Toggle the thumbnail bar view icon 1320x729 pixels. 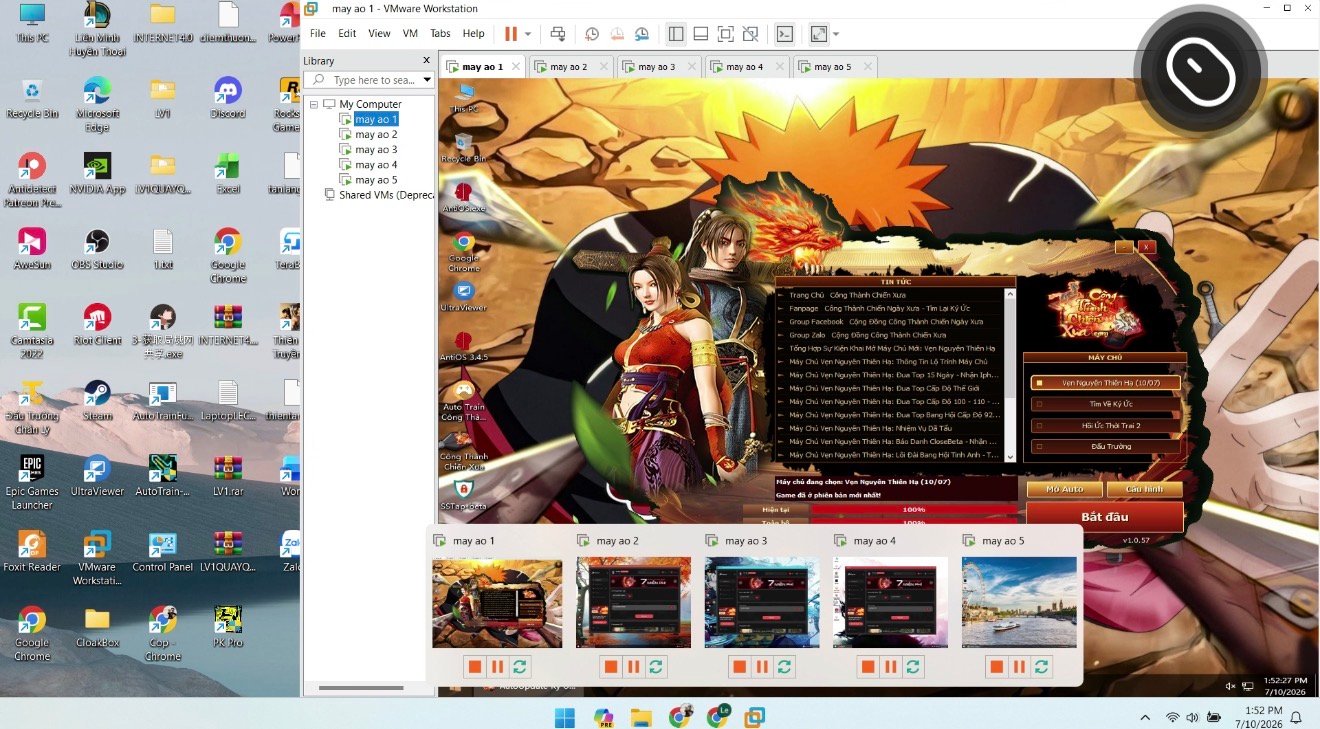tap(701, 33)
